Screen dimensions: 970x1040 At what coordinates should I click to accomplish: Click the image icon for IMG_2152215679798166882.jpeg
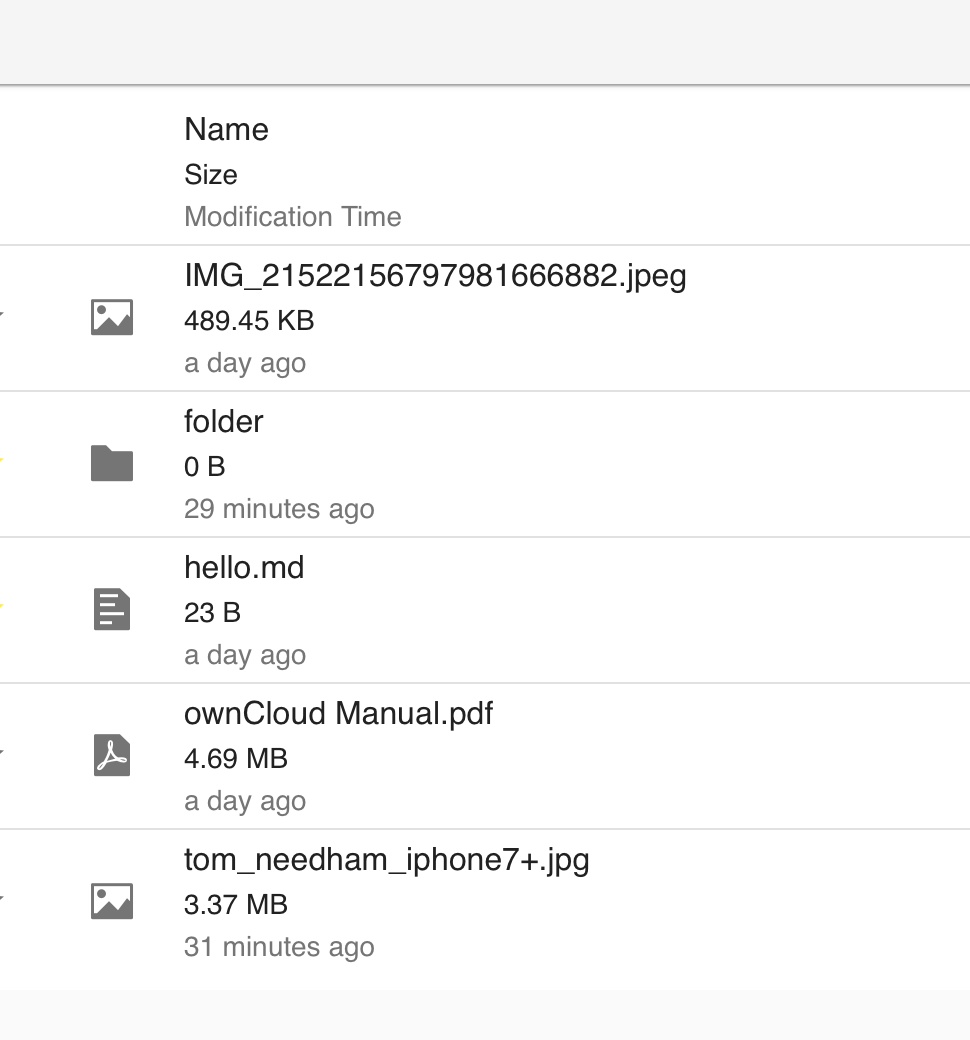pyautogui.click(x=112, y=317)
